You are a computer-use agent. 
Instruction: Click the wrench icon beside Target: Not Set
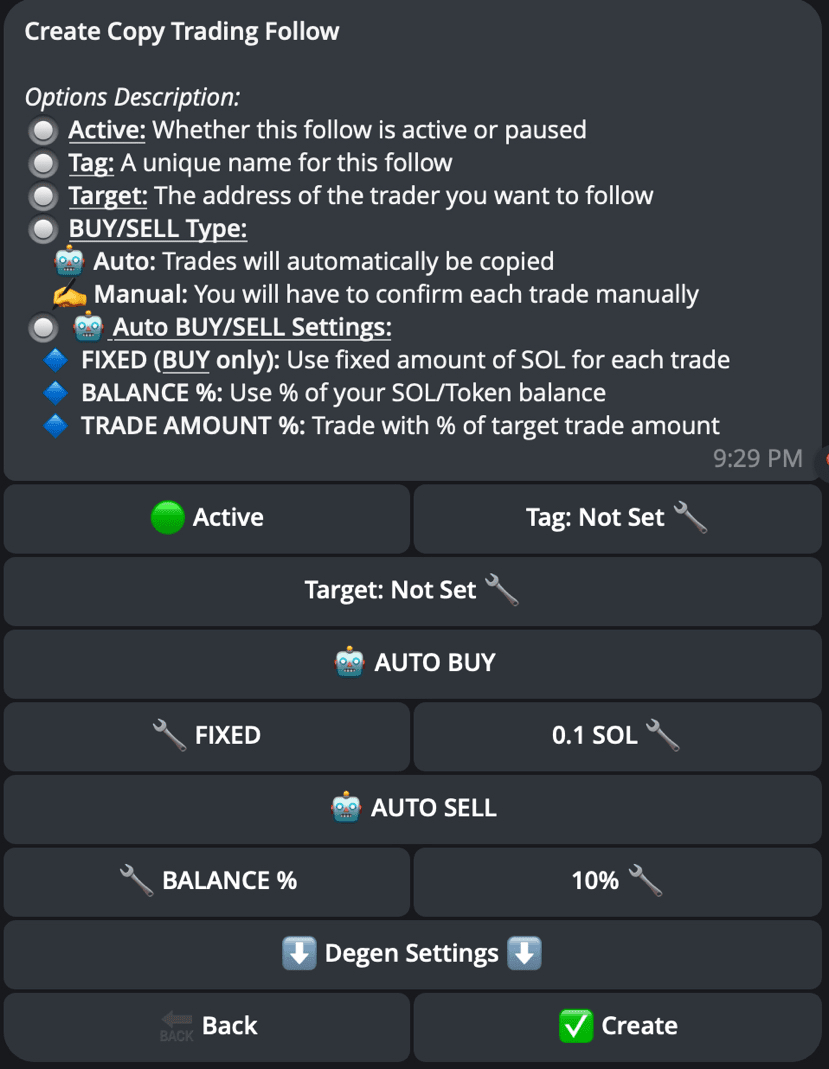tap(502, 590)
